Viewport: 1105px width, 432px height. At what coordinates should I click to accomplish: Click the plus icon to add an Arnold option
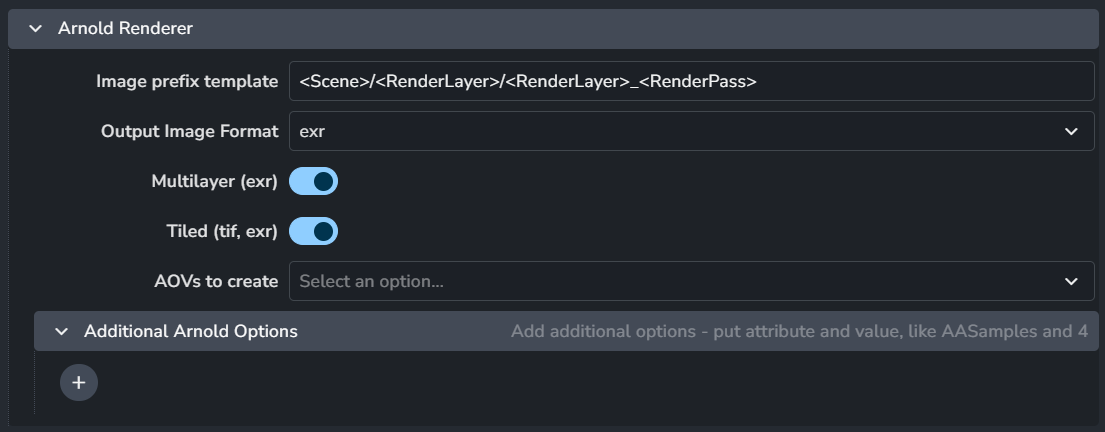79,382
